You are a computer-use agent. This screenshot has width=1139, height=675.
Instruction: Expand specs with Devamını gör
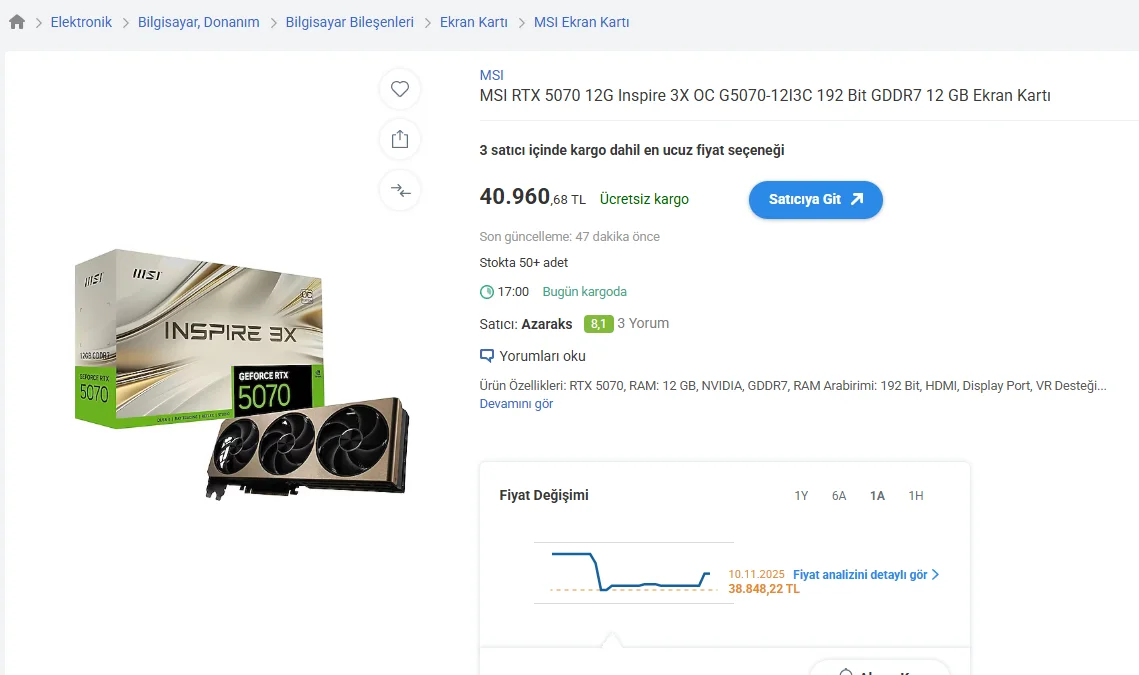[516, 404]
